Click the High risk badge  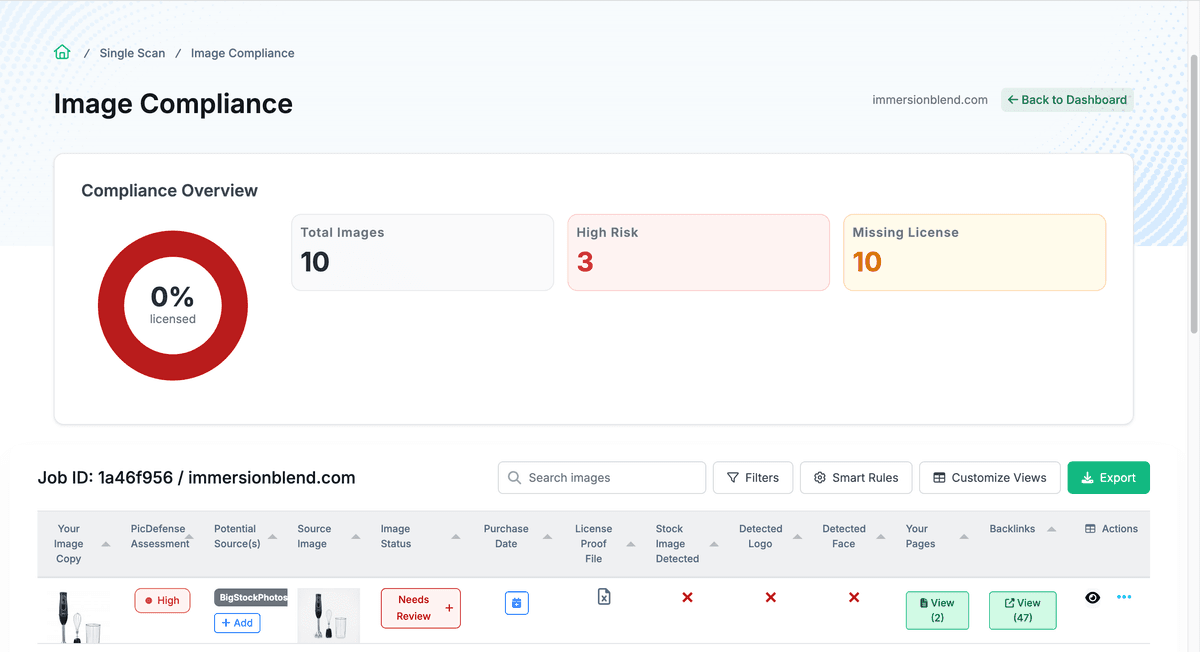162,601
